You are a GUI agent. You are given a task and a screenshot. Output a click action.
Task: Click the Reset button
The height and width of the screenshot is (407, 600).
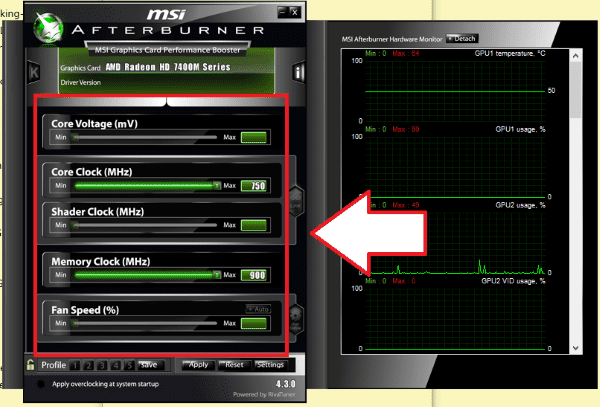[x=234, y=365]
